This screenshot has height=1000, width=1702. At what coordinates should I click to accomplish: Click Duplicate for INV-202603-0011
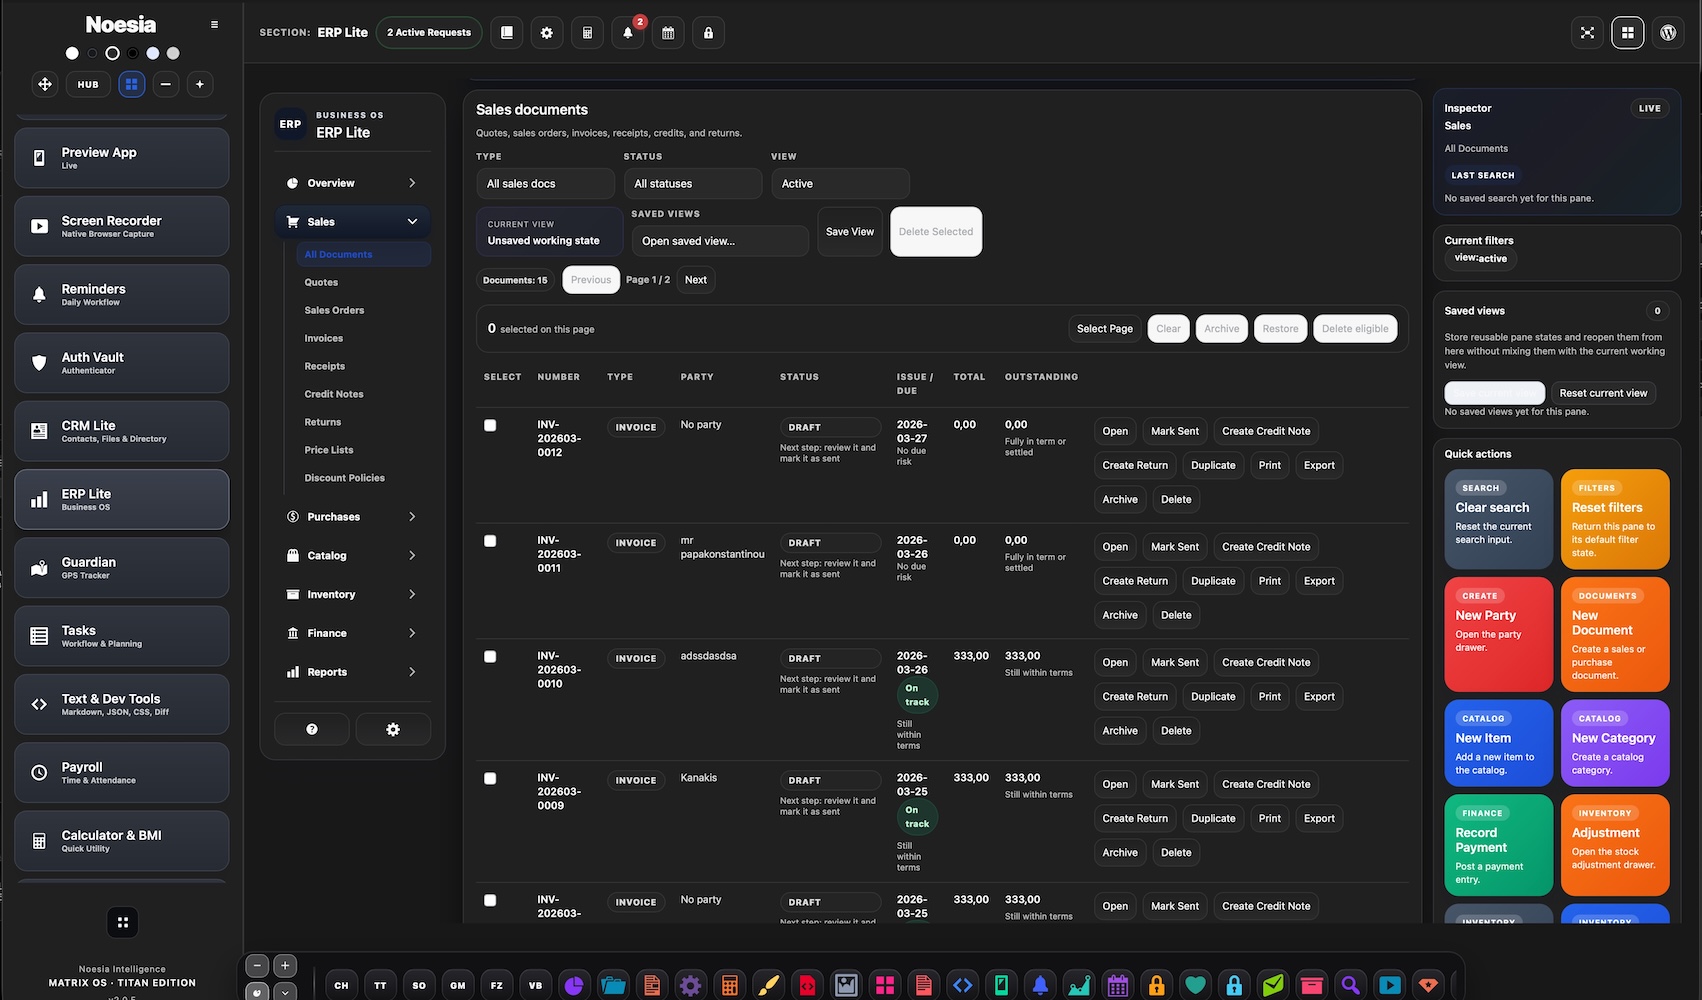[1213, 581]
